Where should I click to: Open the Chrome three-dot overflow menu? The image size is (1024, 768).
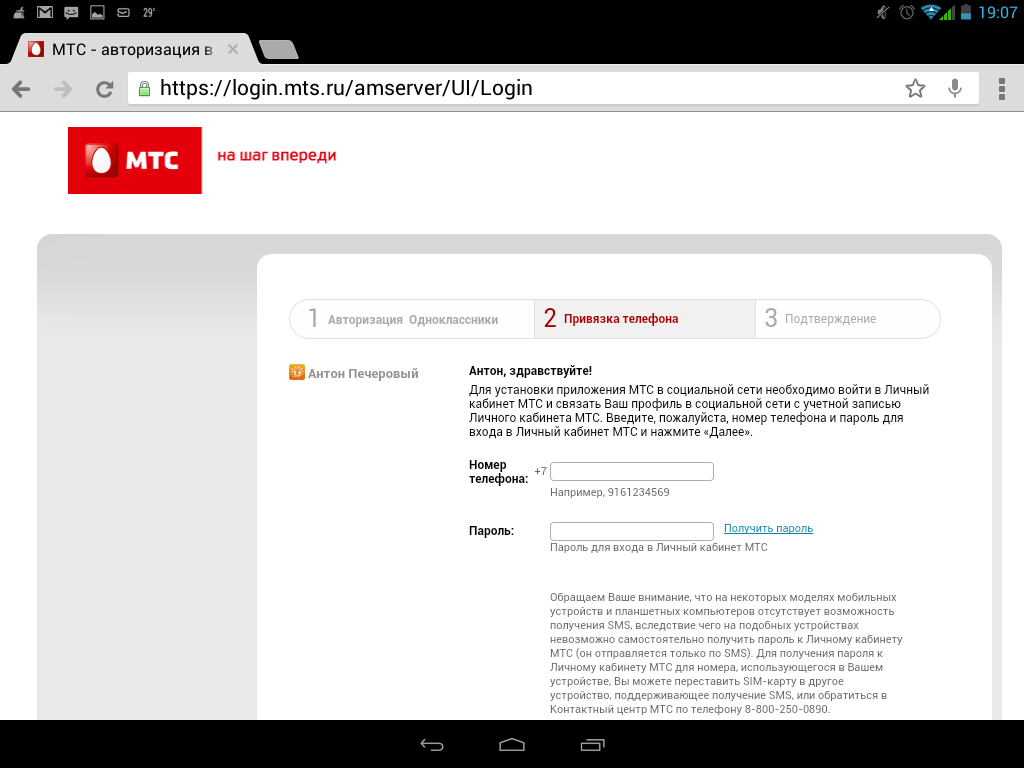click(1002, 89)
